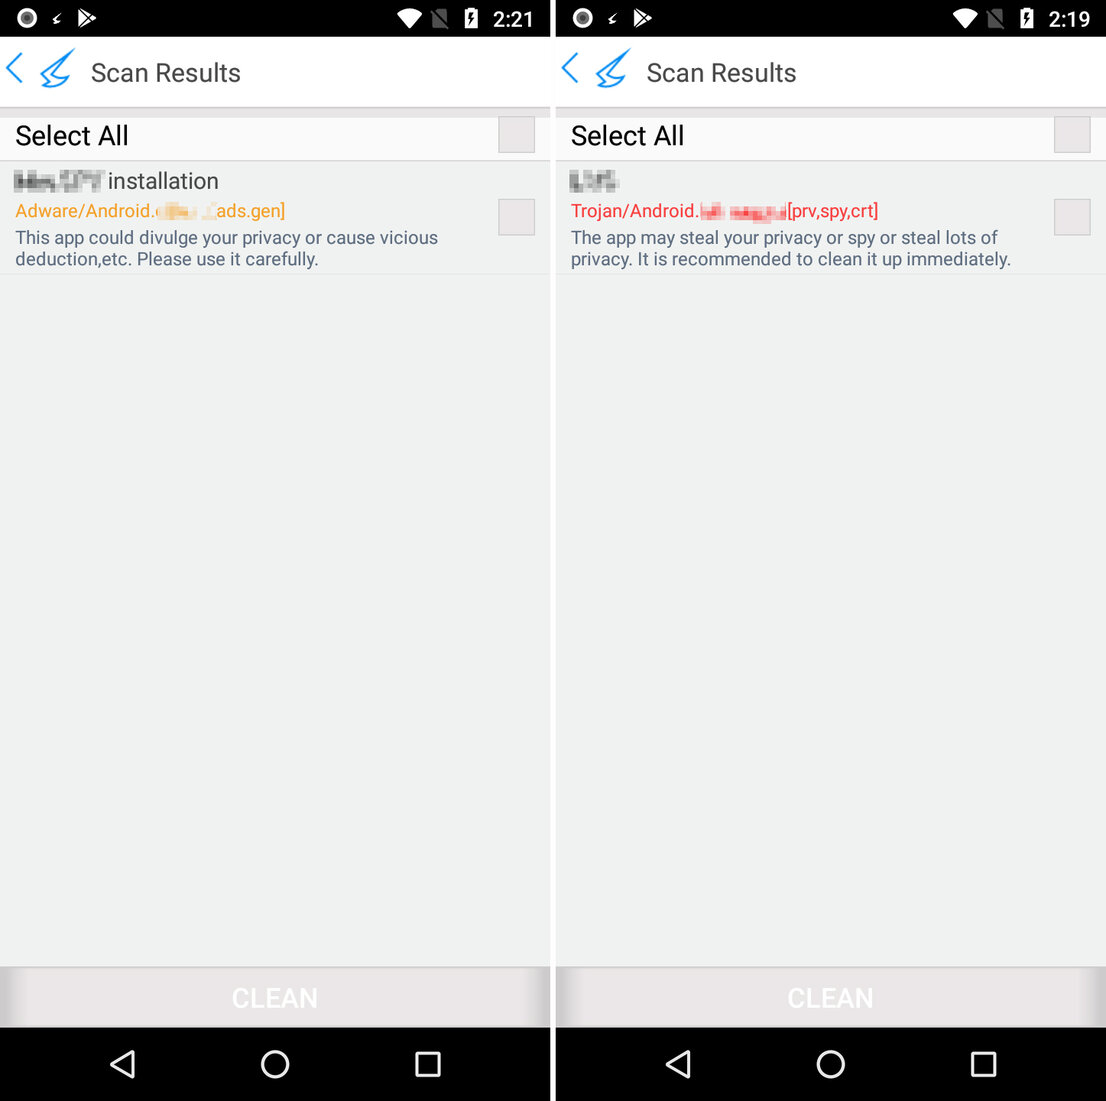1106x1101 pixels.
Task: Tap Android back triangle on left screen
Action: point(123,1064)
